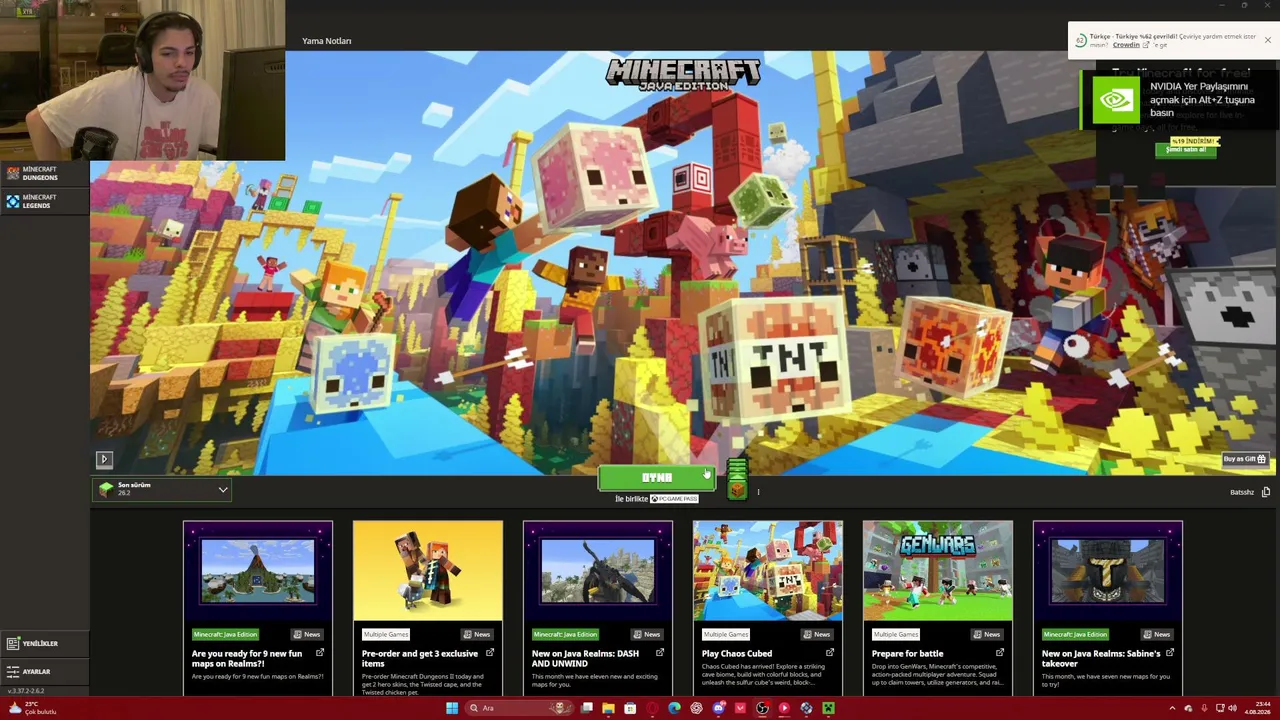Open external link for Prepare for battle
Image resolution: width=1280 pixels, height=720 pixels.
click(x=1000, y=653)
